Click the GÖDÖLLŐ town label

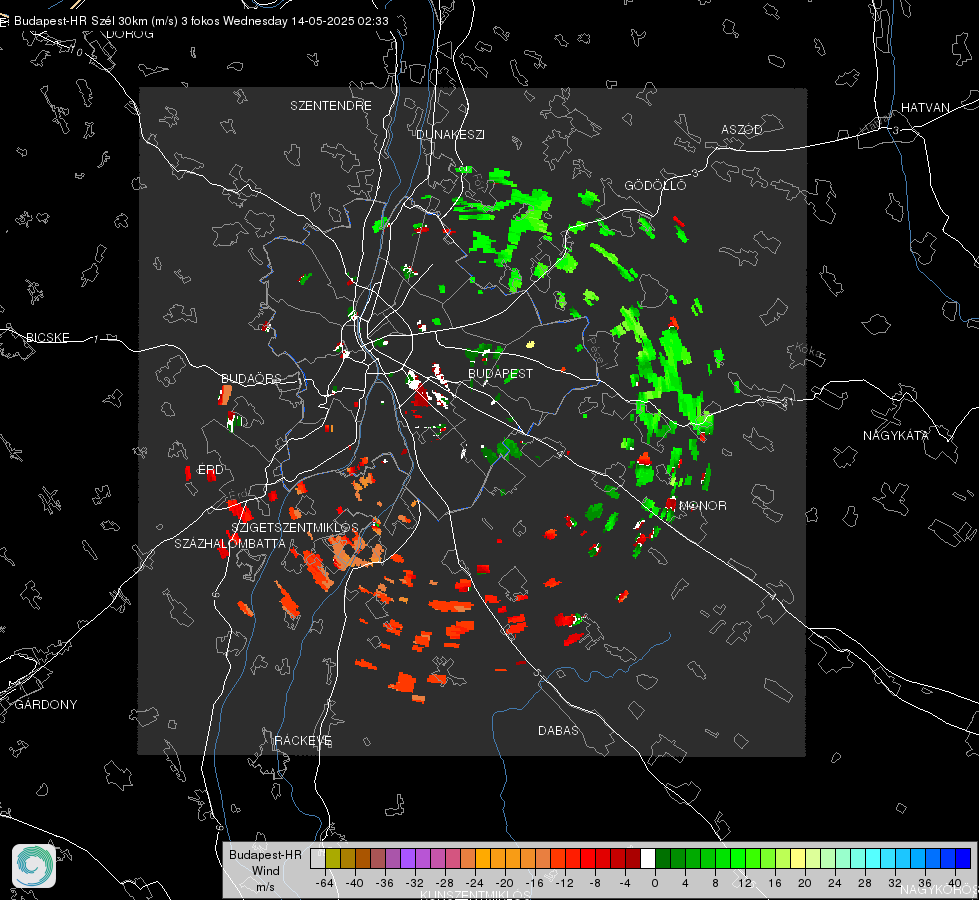pyautogui.click(x=655, y=185)
